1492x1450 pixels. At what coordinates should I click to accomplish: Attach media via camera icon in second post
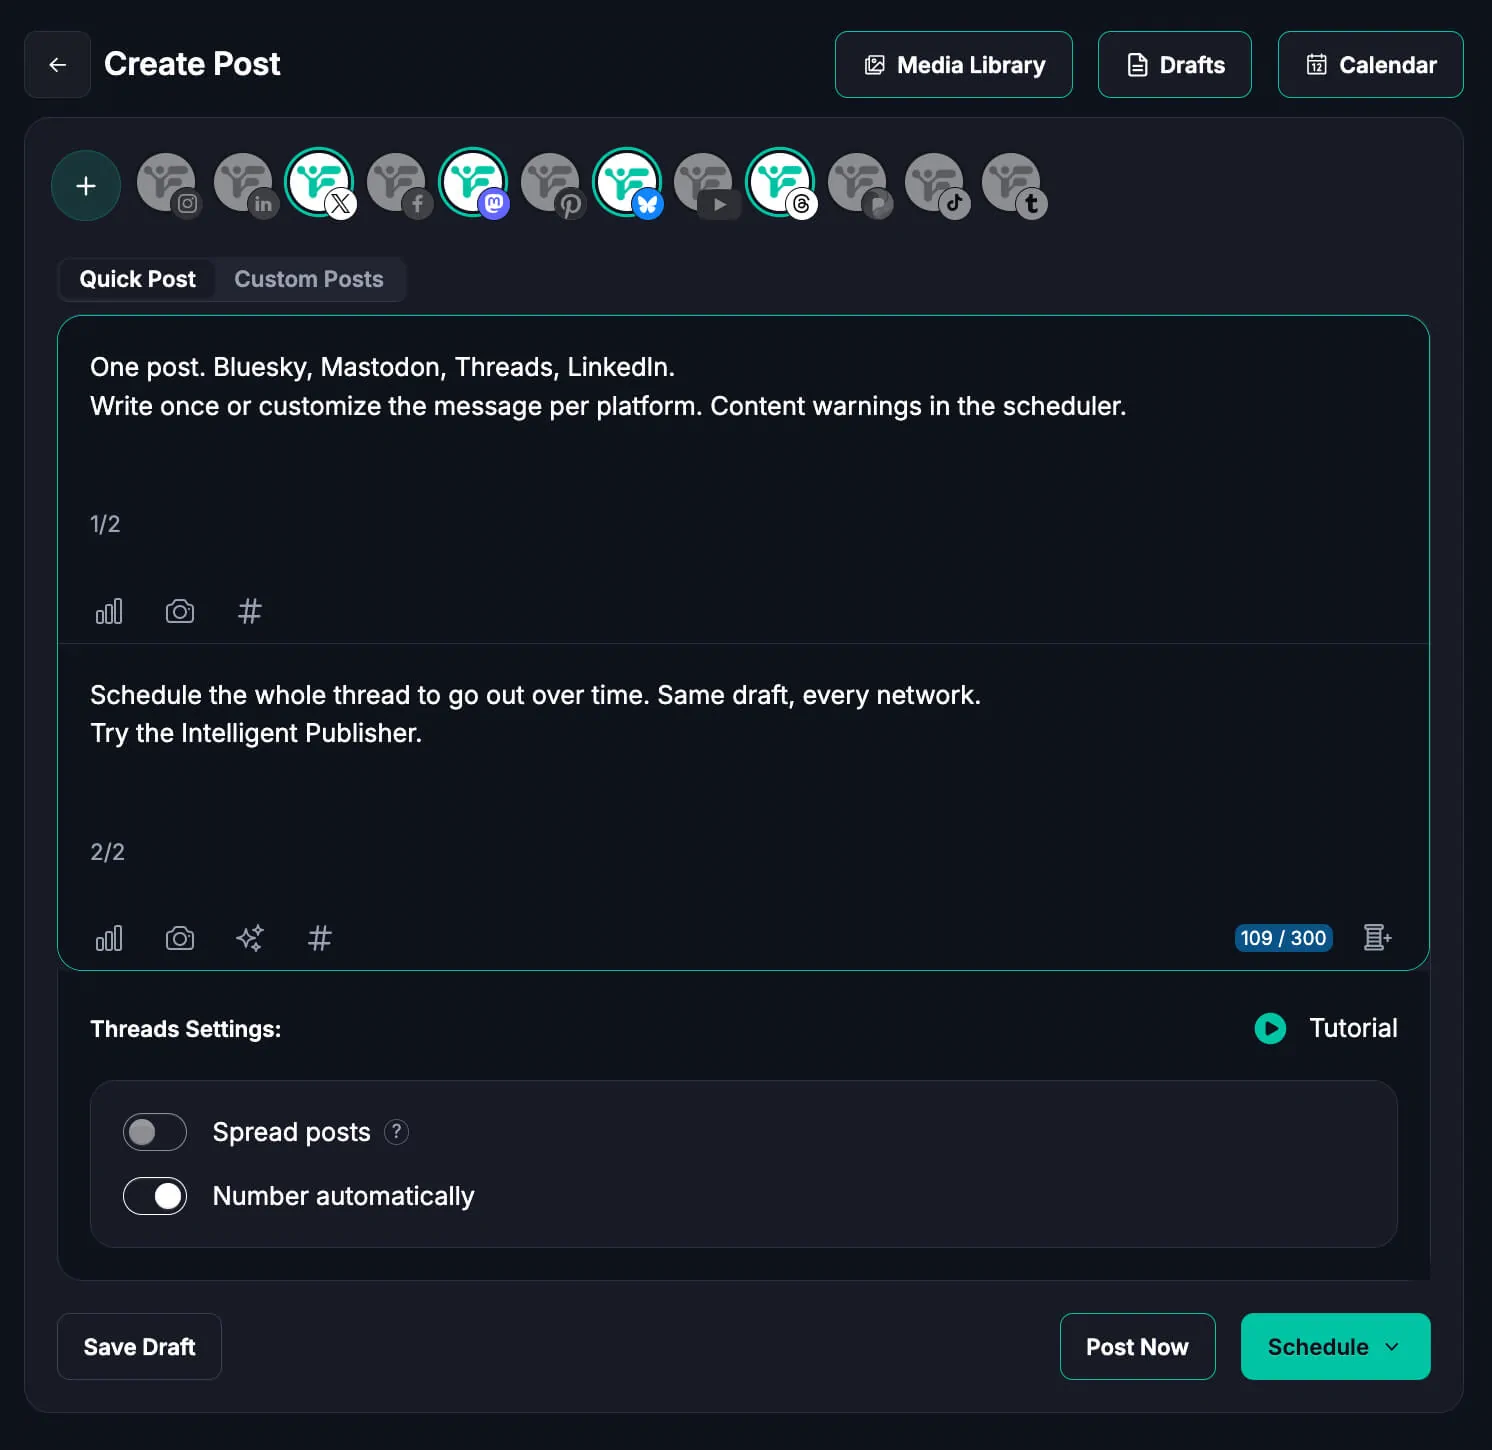pyautogui.click(x=180, y=938)
